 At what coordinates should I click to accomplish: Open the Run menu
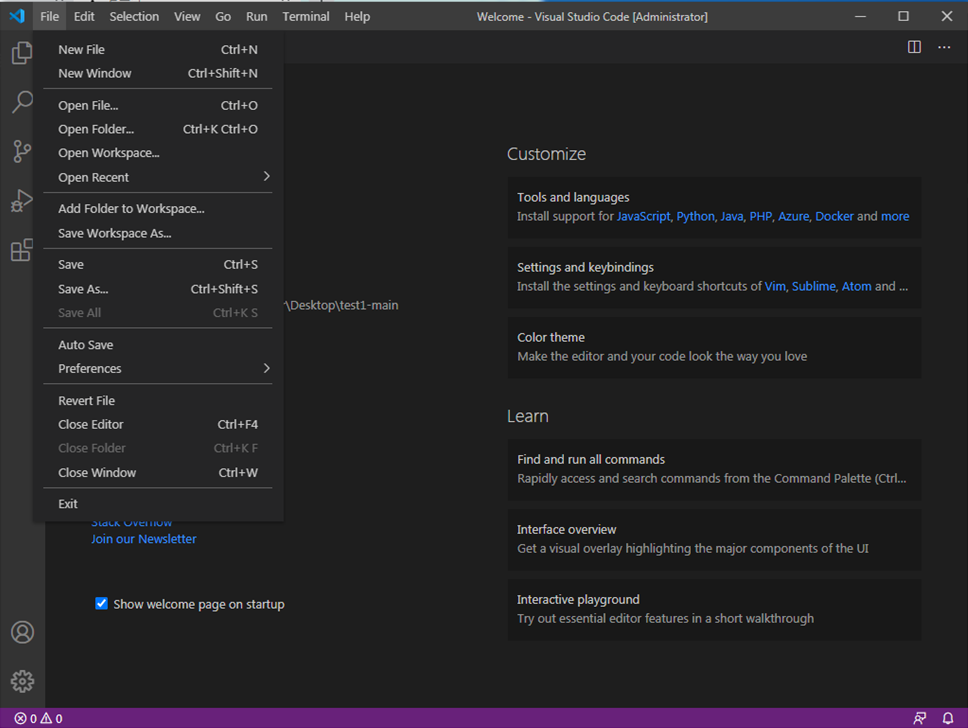click(257, 17)
